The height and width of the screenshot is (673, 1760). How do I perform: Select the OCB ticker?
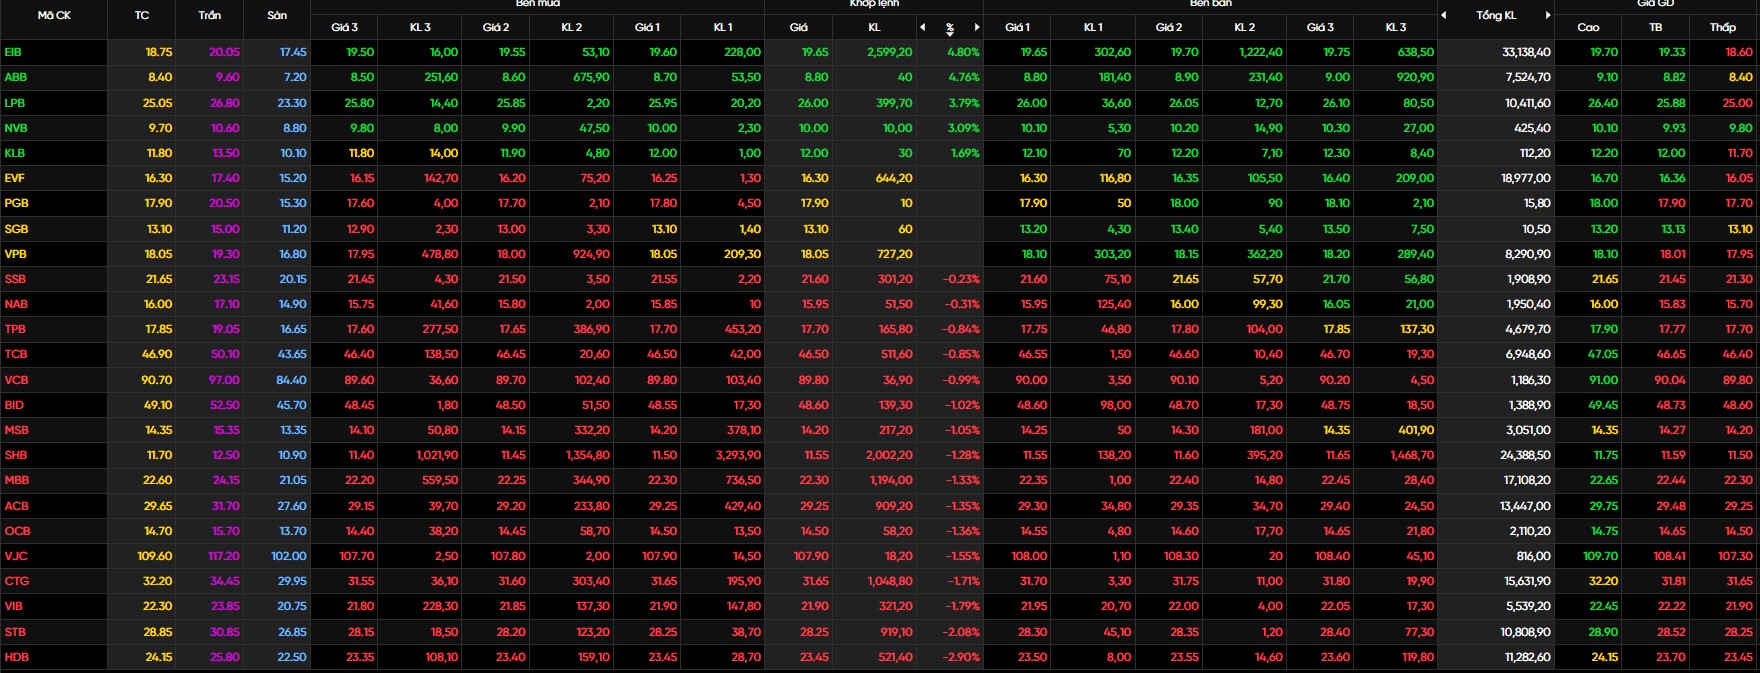[x=17, y=531]
